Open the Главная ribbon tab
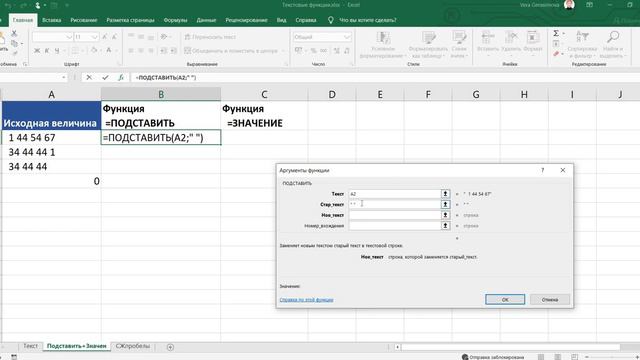The width and height of the screenshot is (640, 360). 22,20
